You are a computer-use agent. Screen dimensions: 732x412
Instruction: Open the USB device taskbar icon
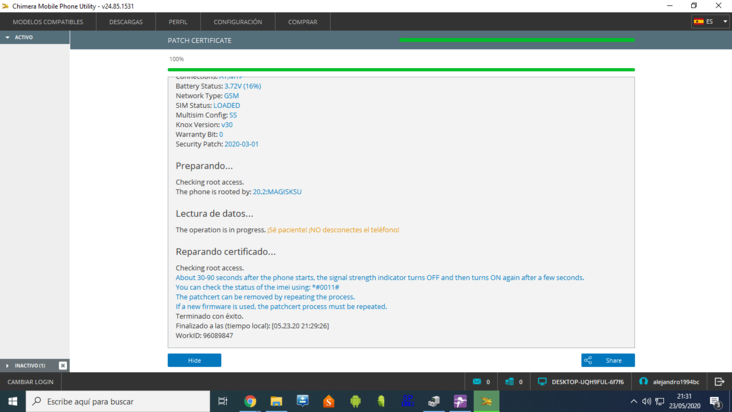pyautogui.click(x=434, y=401)
